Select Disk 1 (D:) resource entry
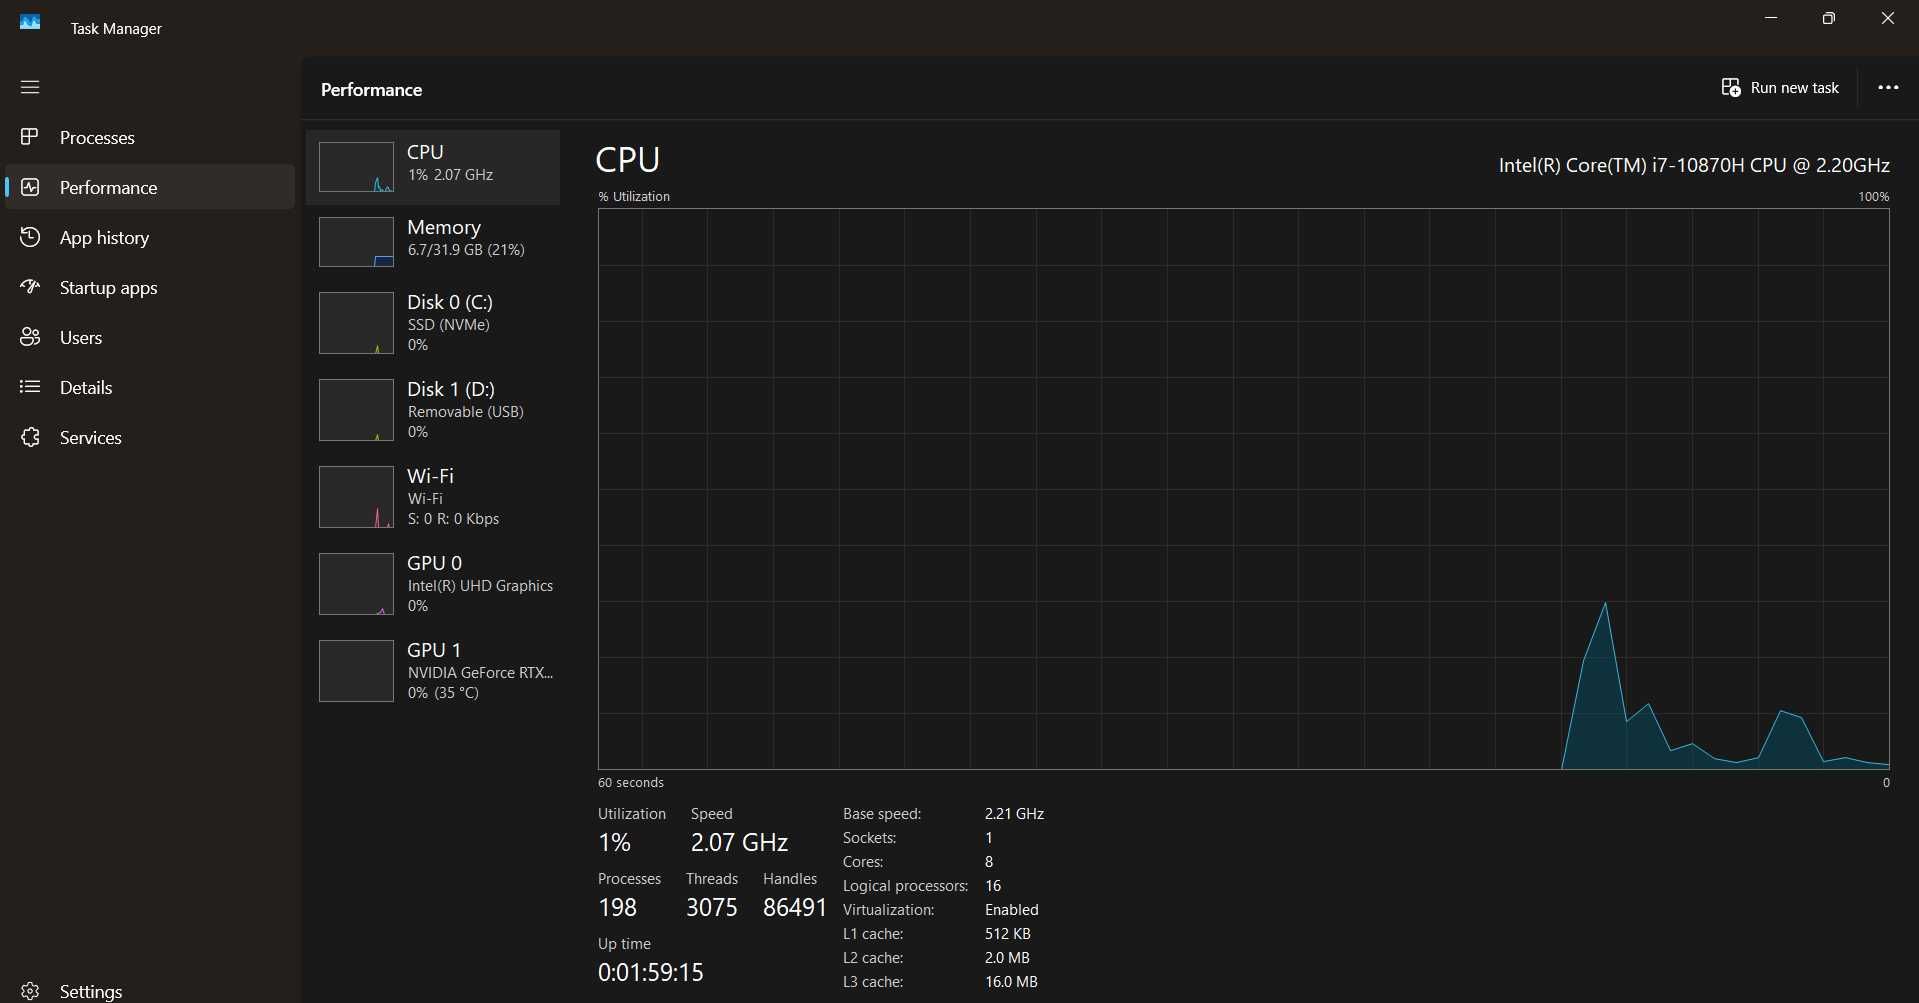Viewport: 1919px width, 1003px height. click(x=433, y=410)
